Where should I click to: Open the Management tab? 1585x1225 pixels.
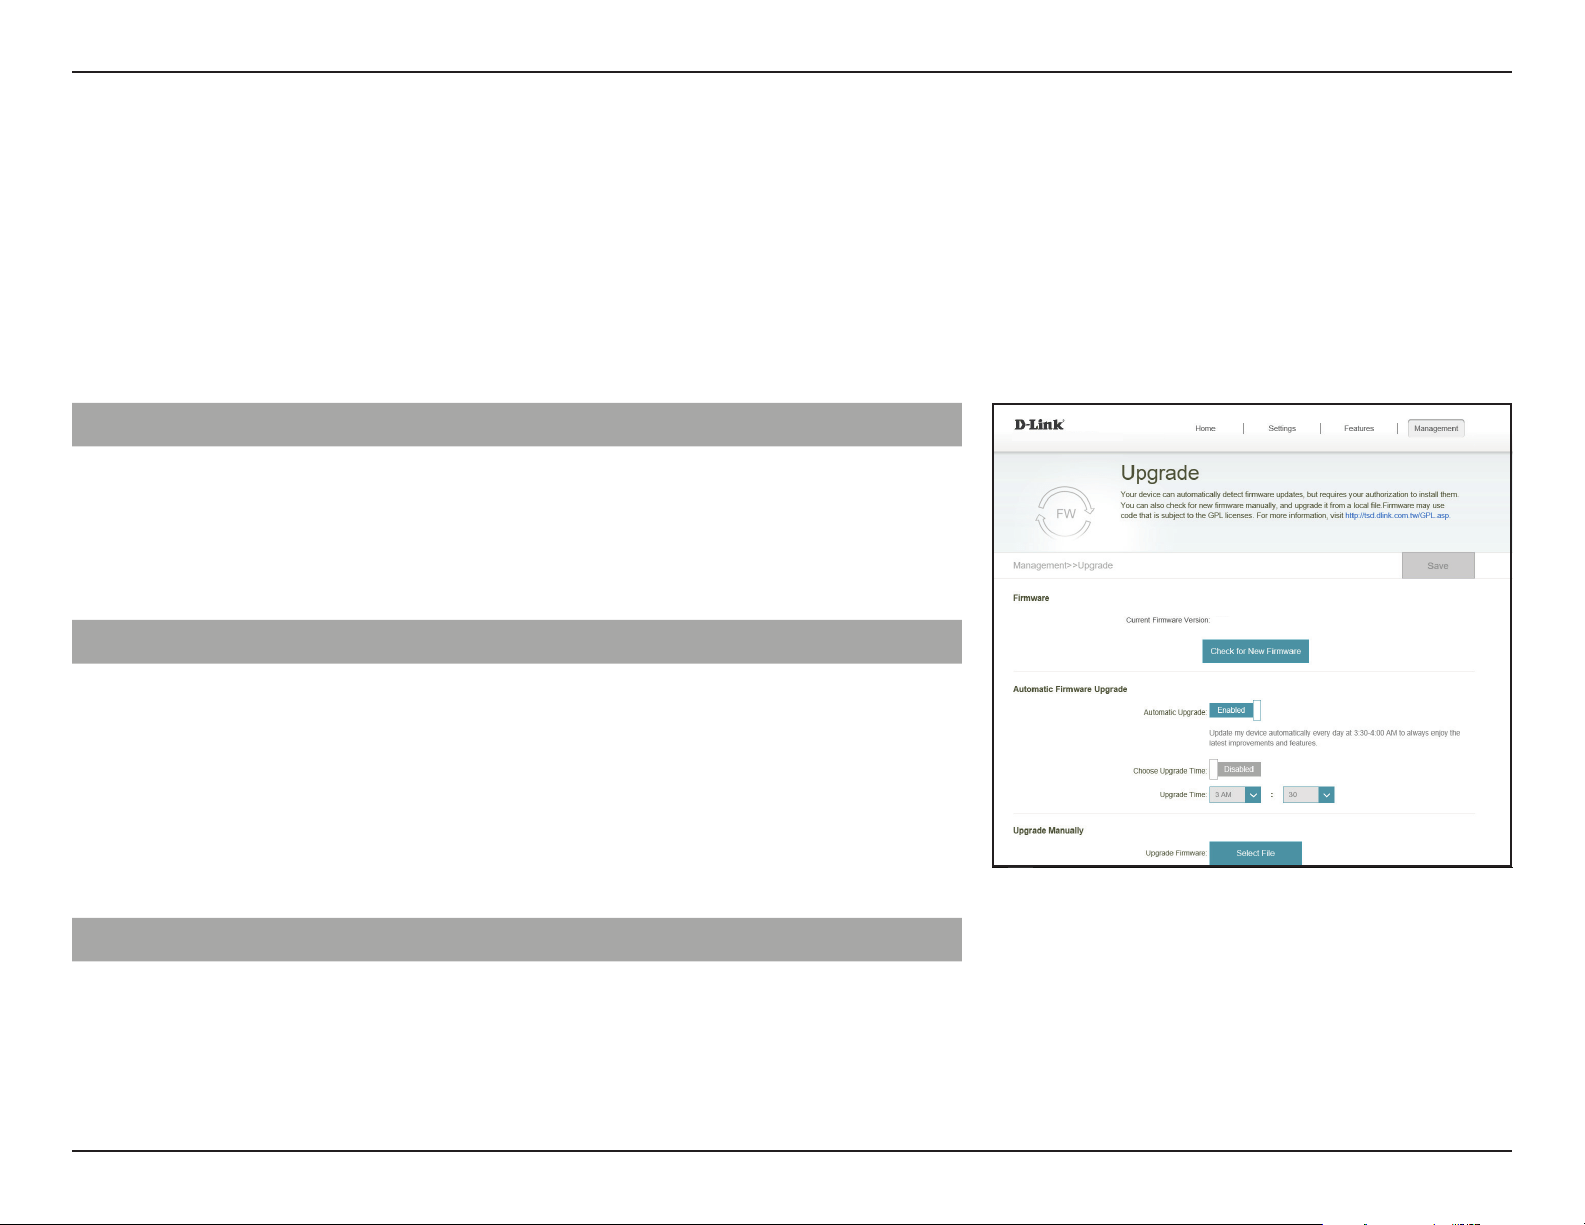(1436, 428)
